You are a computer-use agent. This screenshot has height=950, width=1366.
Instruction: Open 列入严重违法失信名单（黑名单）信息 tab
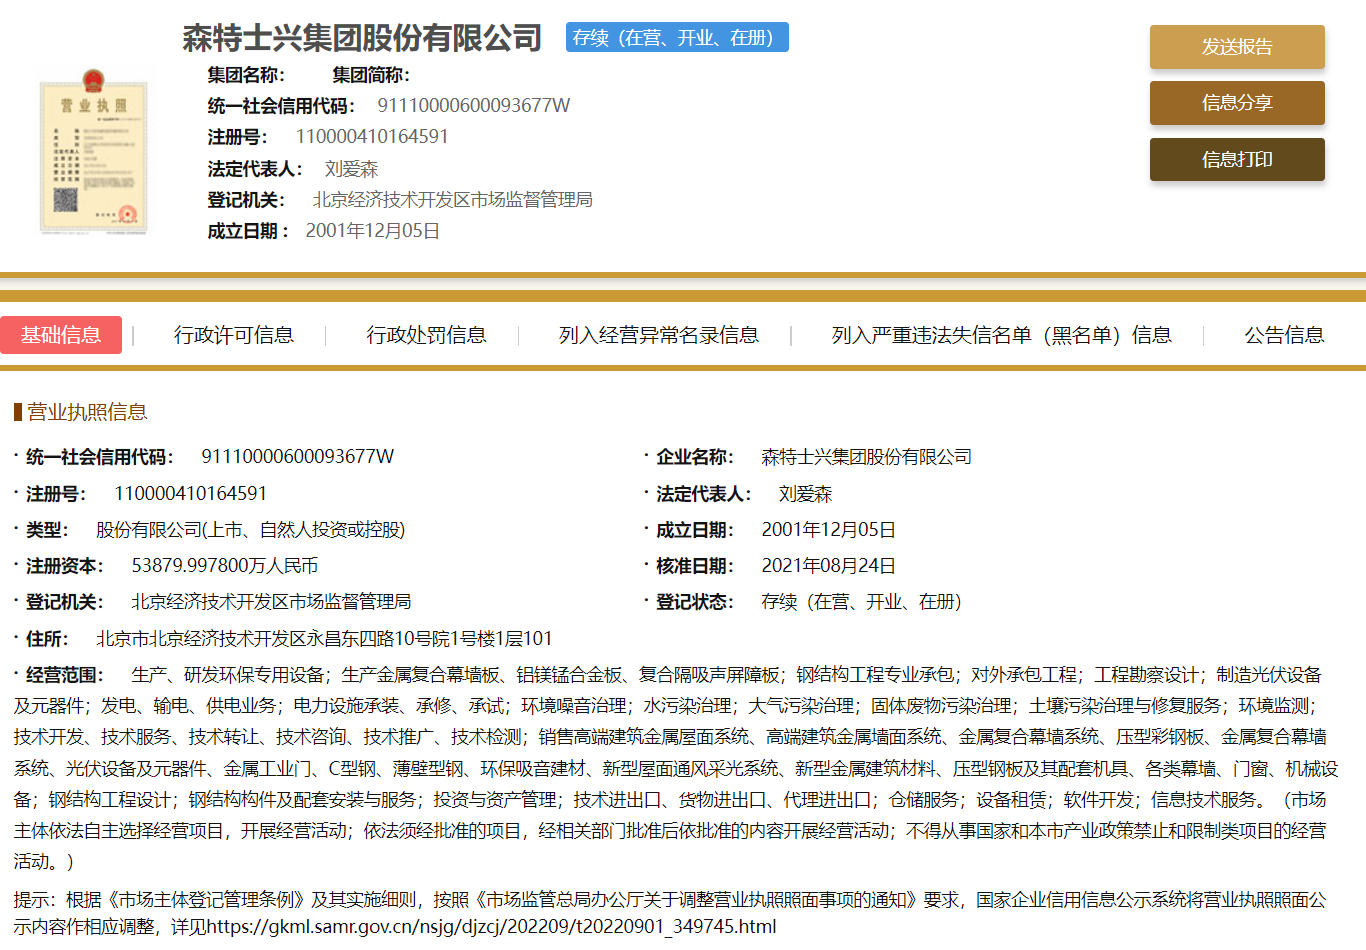pyautogui.click(x=1001, y=335)
